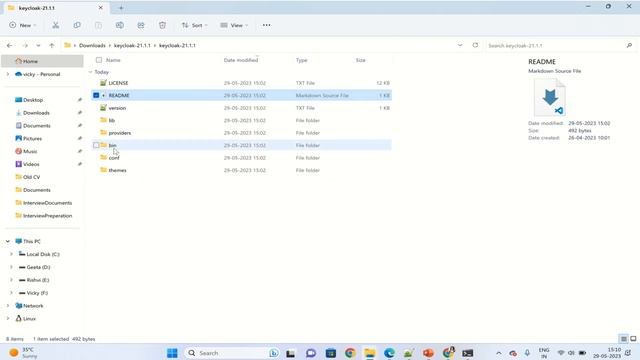Open the Terminal taskbar icon
The height and width of the screenshot is (360, 640).
(x=468, y=353)
